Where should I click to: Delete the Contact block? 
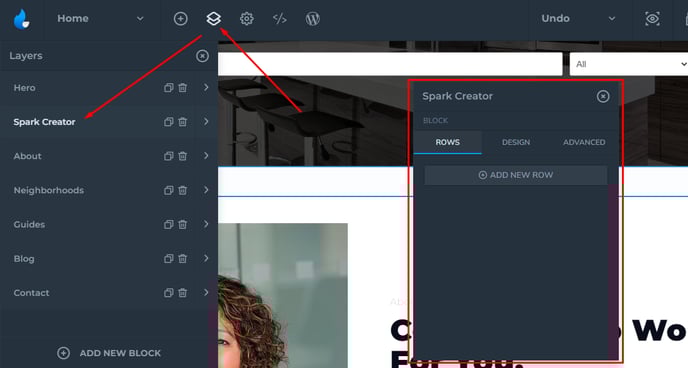(183, 293)
